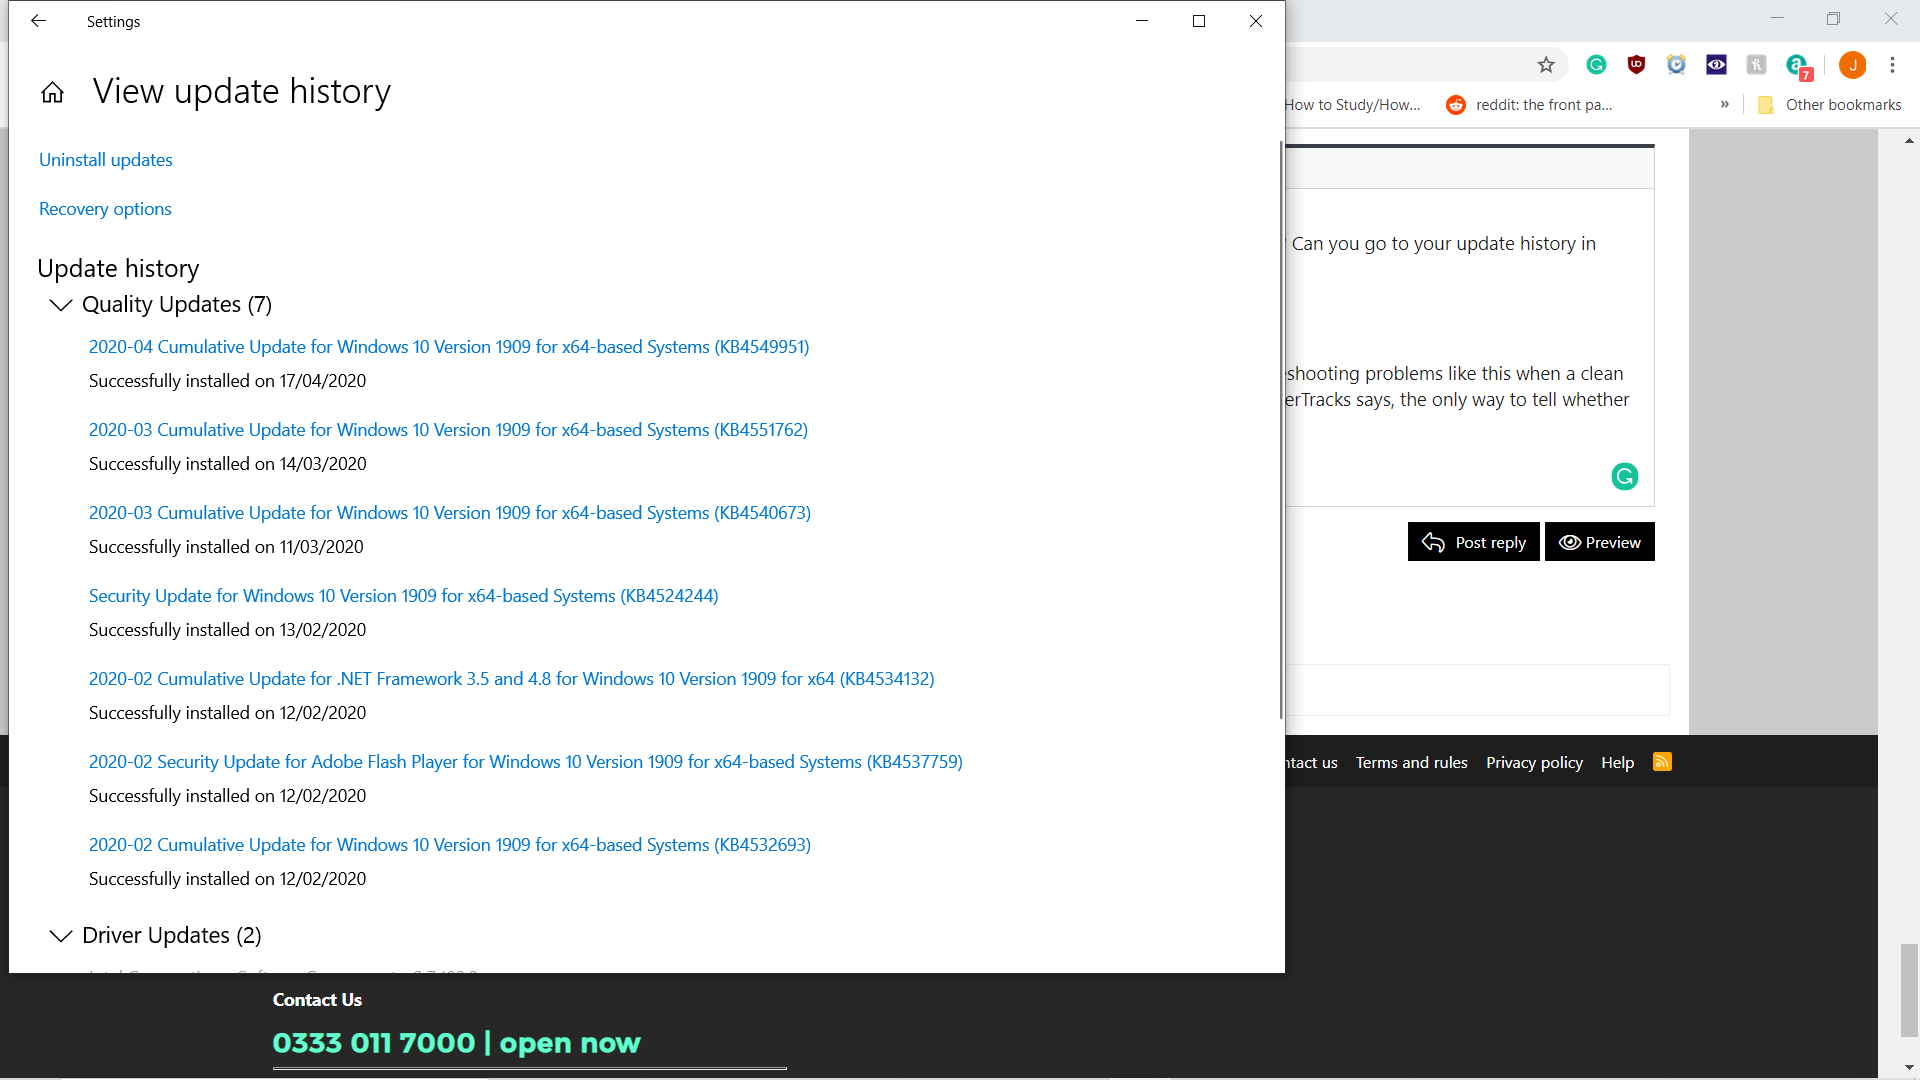Click the Settings window vertical scrollbar
Viewport: 1920px width, 1080px height.
[1281, 430]
